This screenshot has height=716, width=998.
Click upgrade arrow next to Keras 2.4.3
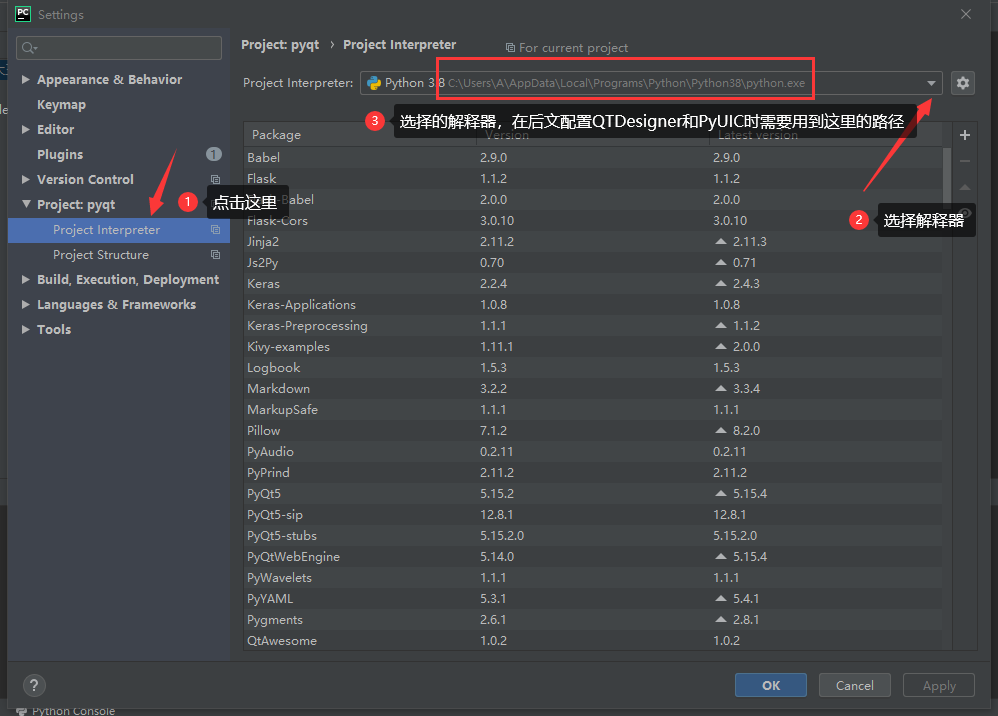(720, 283)
